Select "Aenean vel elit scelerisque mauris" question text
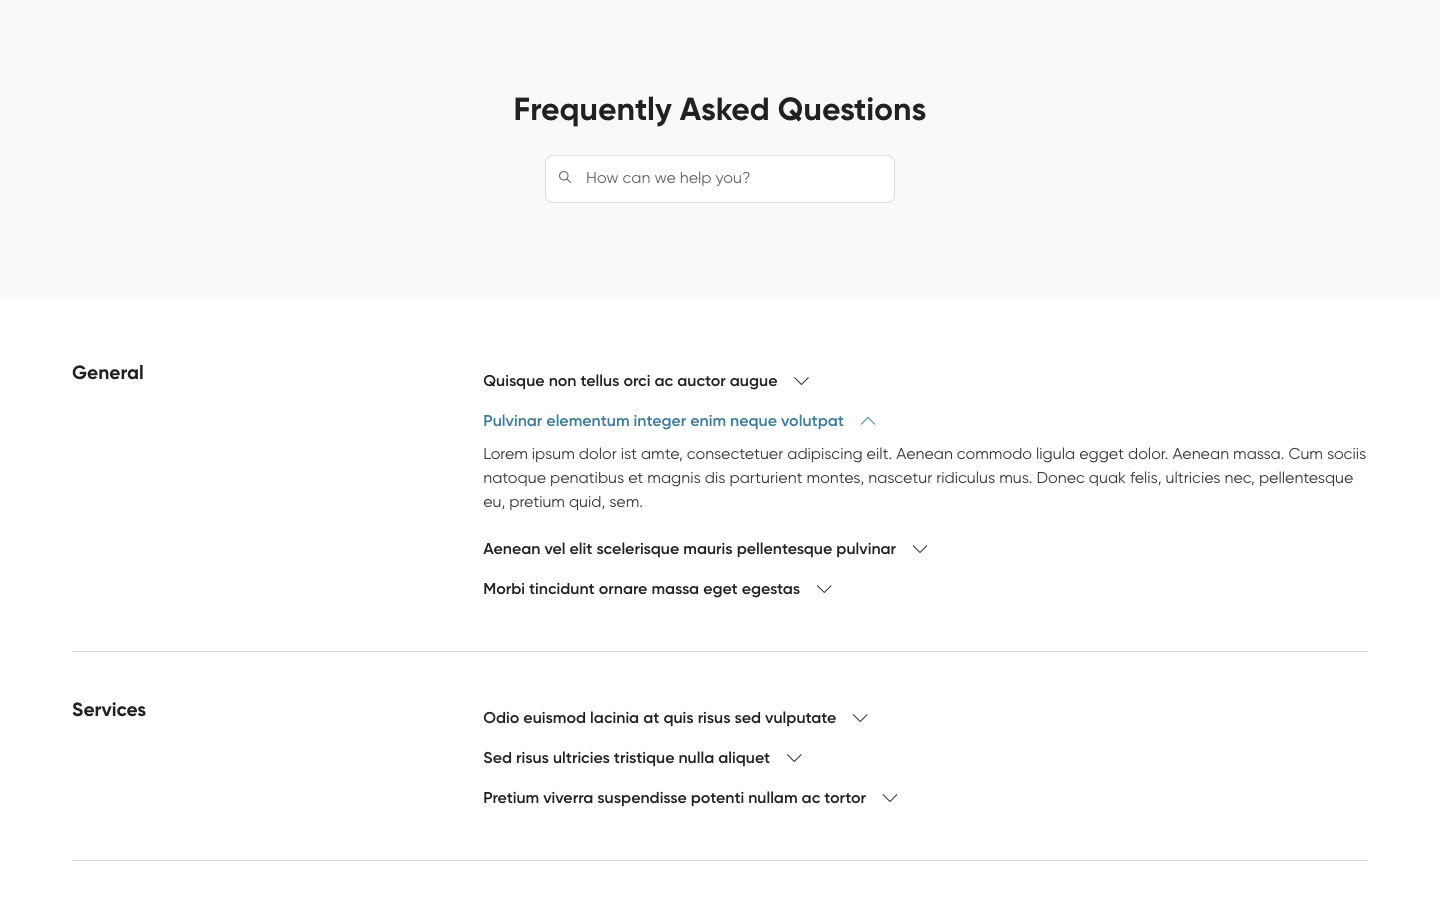 tap(689, 549)
